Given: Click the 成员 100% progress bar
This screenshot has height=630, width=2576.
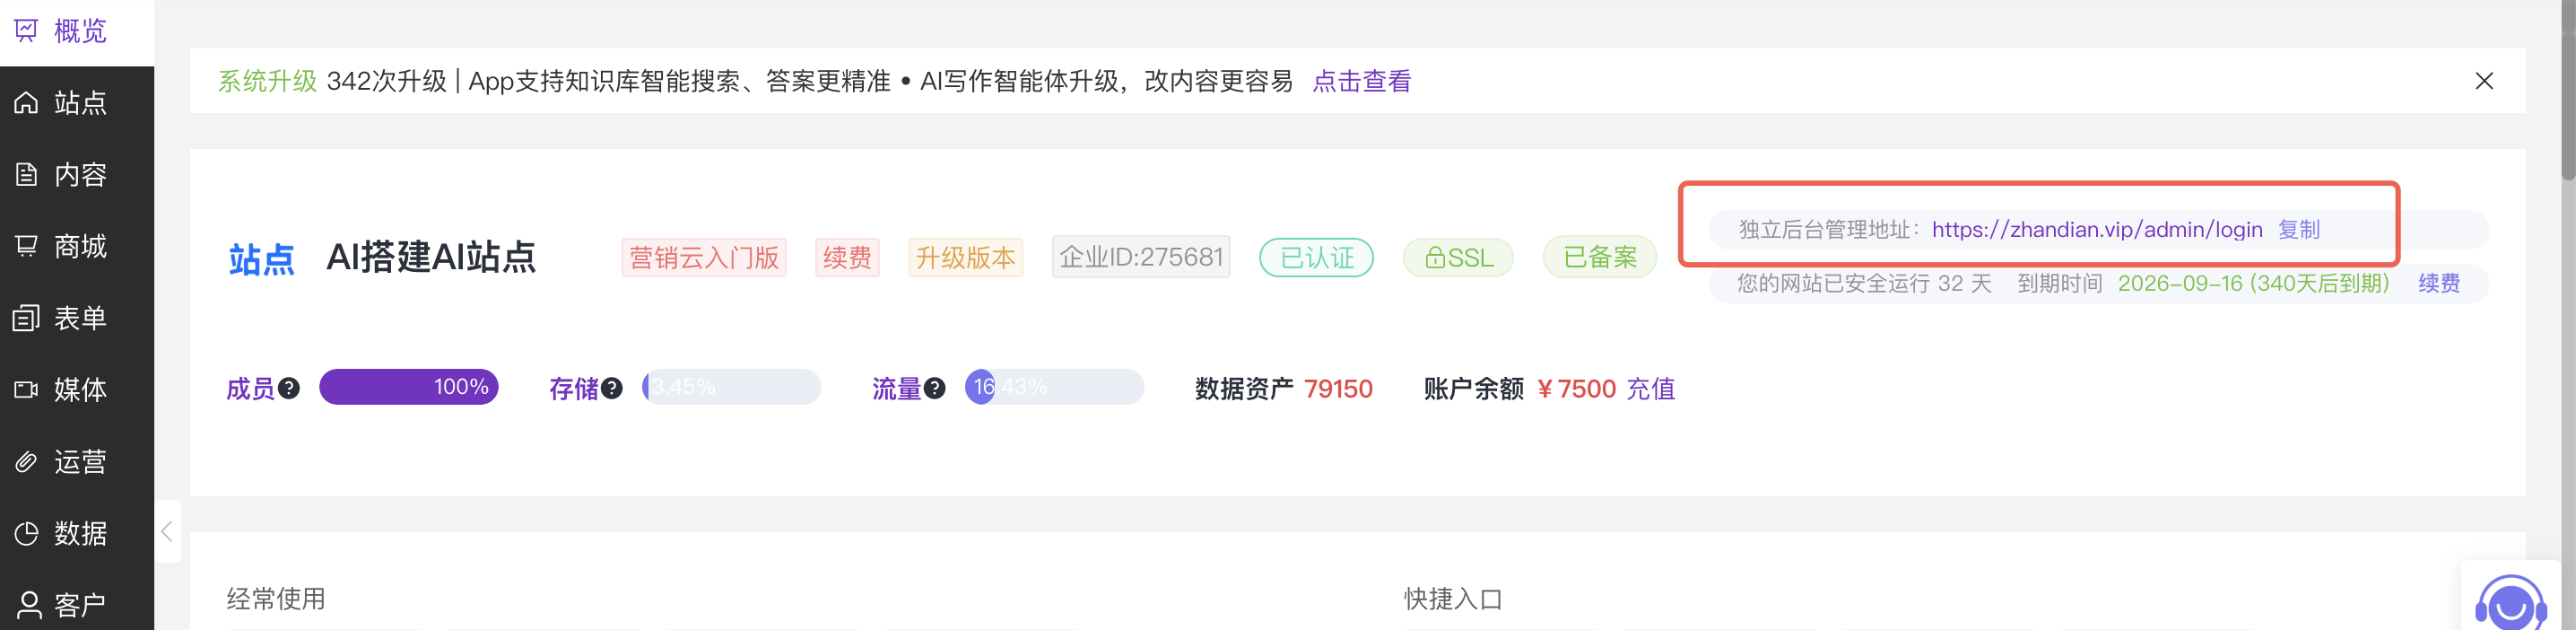Looking at the screenshot, I should (408, 387).
